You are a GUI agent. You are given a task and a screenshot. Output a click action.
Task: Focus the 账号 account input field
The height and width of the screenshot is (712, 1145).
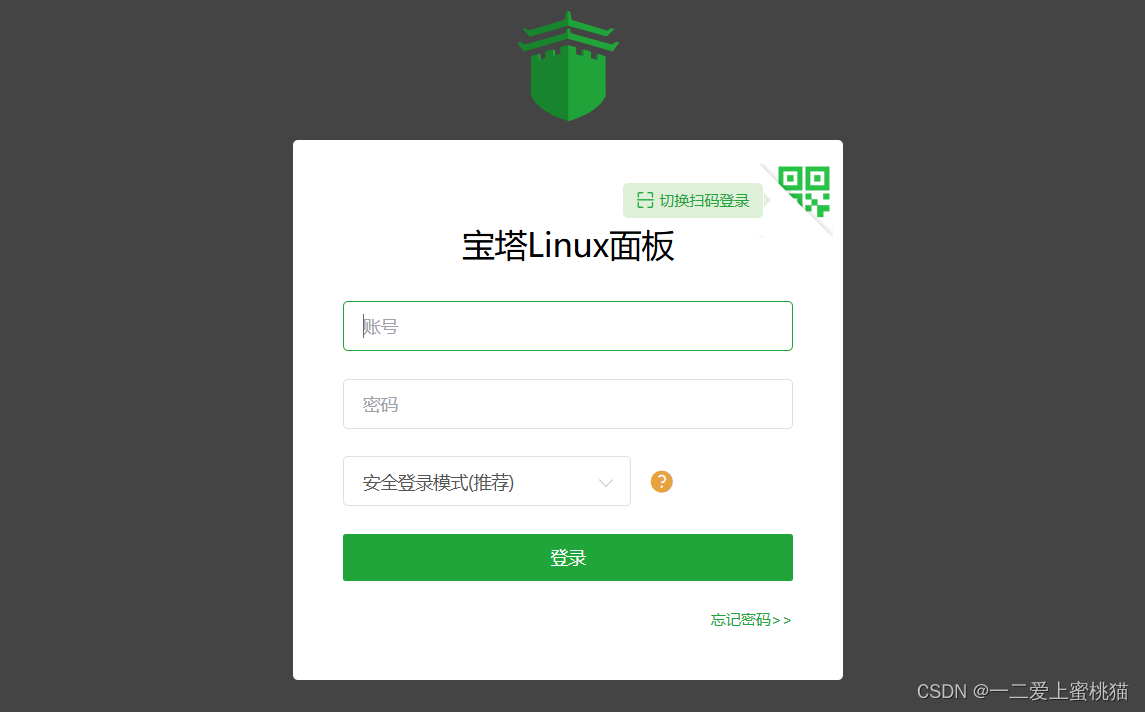(568, 326)
